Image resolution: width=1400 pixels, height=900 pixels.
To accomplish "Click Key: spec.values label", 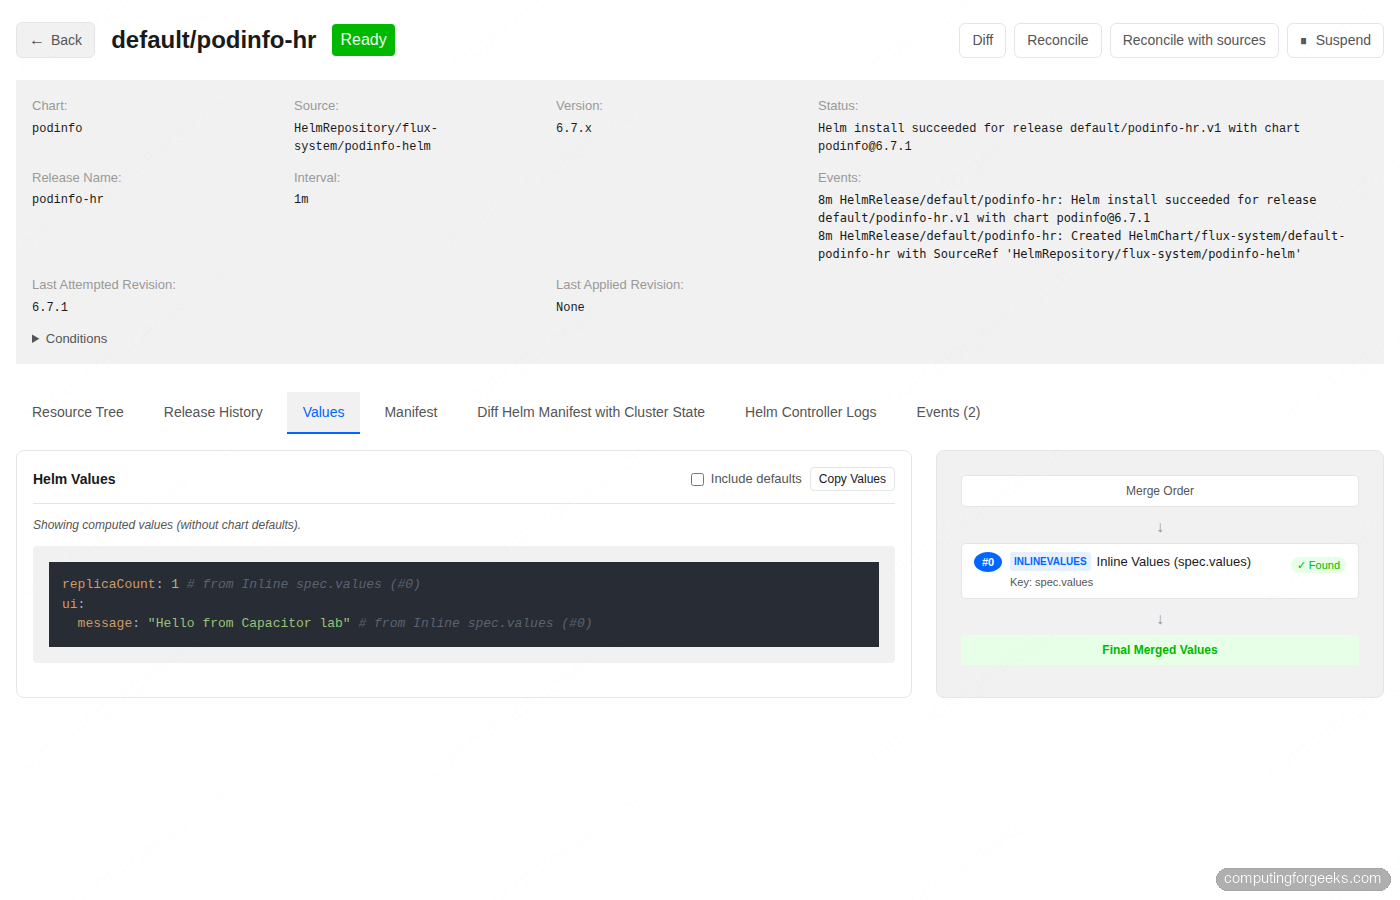I will 1051,582.
